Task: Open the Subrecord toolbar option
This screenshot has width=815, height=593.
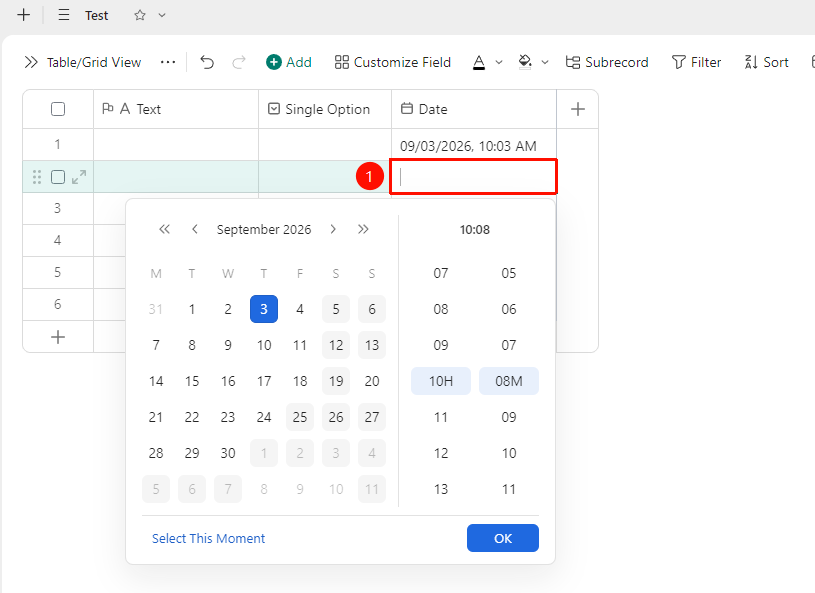Action: tap(607, 62)
